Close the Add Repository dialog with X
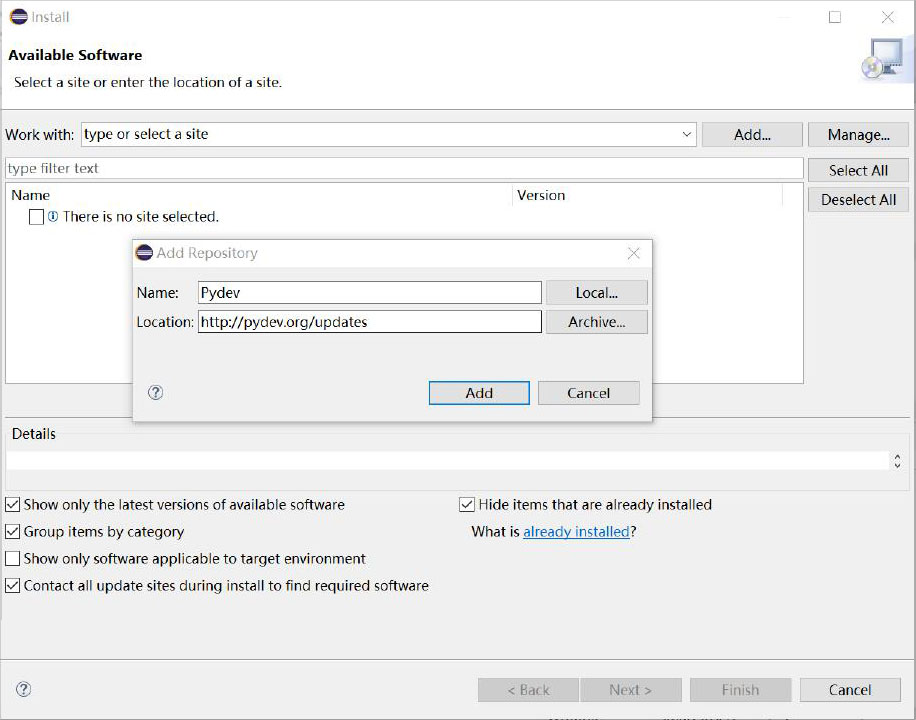 (x=633, y=254)
